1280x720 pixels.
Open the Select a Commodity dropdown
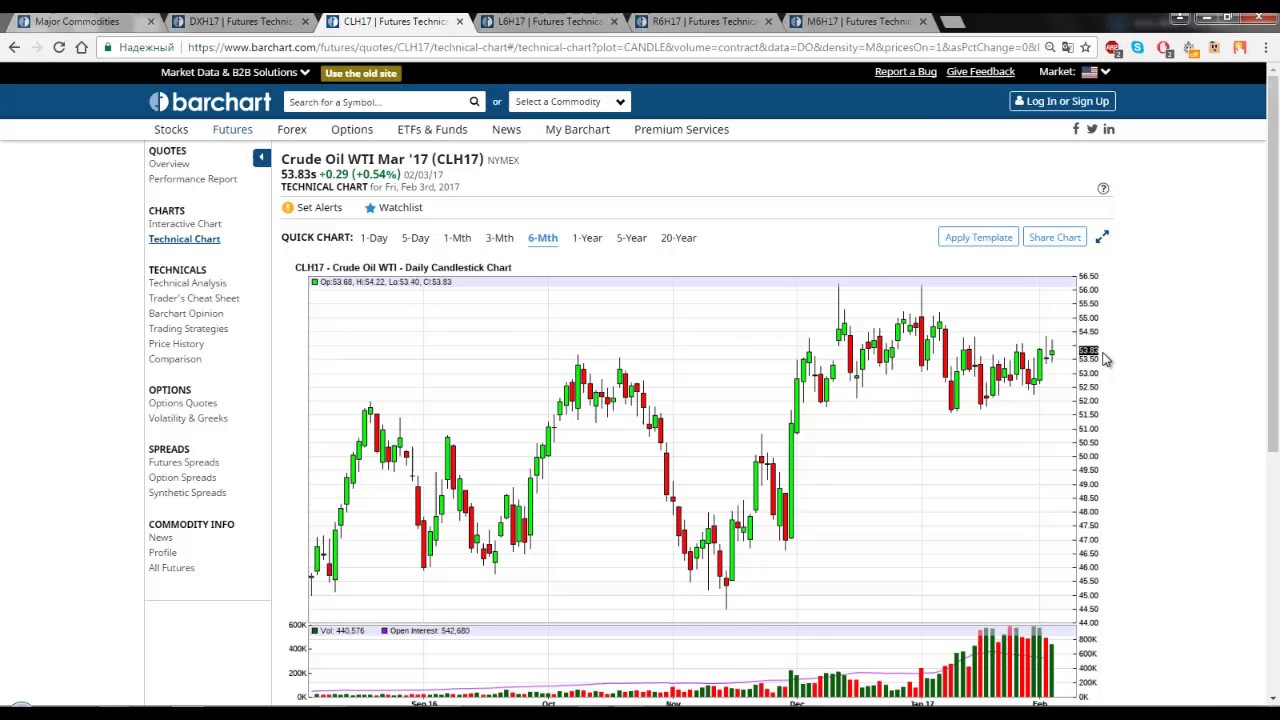(x=570, y=101)
